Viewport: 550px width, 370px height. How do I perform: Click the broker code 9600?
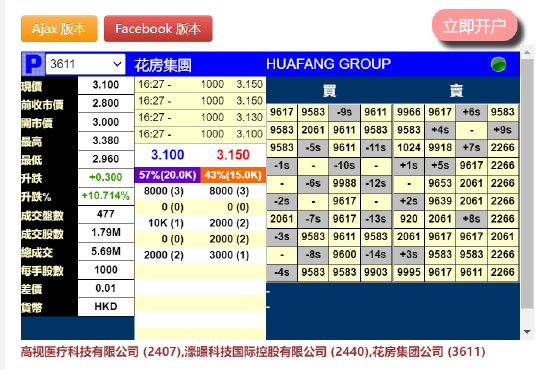point(344,255)
